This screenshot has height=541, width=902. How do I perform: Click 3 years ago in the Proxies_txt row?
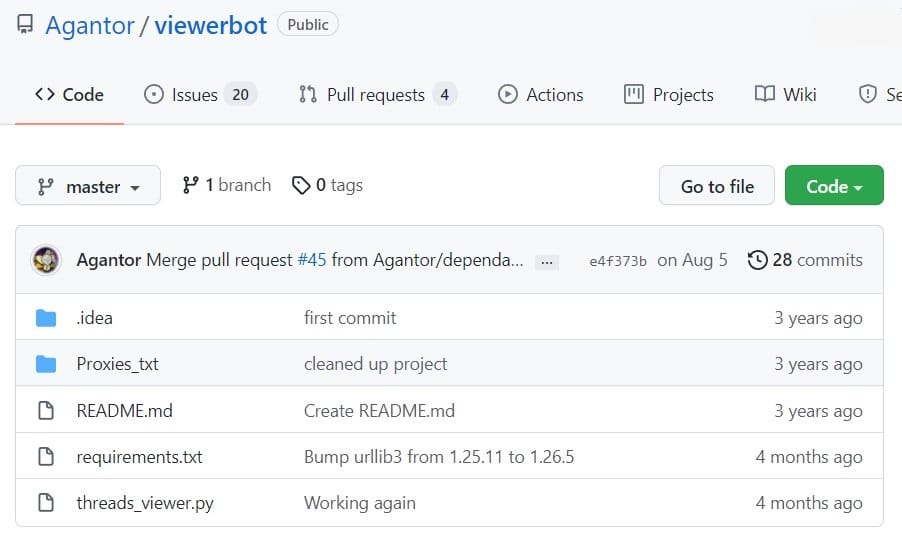click(818, 364)
